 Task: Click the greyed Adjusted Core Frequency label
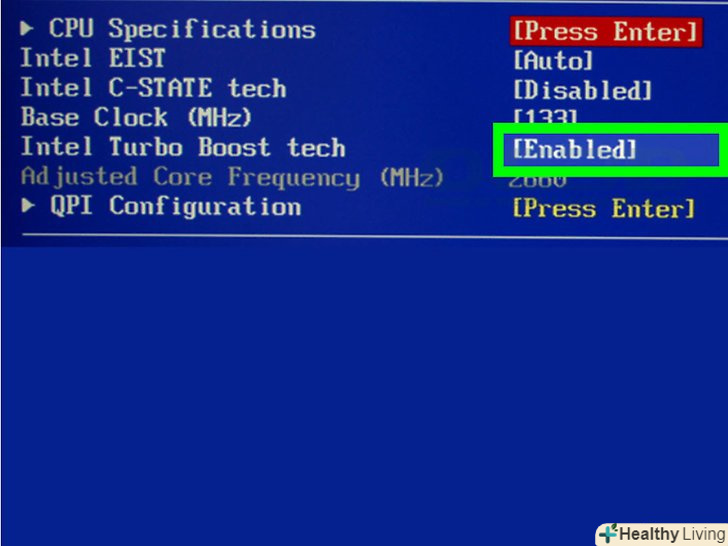tap(232, 177)
